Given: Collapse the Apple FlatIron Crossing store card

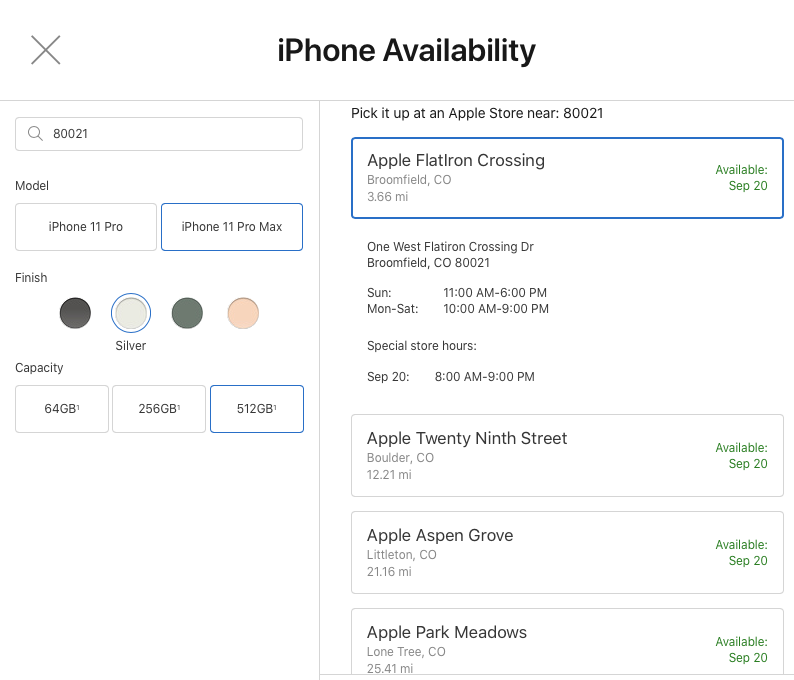Looking at the screenshot, I should (x=567, y=178).
